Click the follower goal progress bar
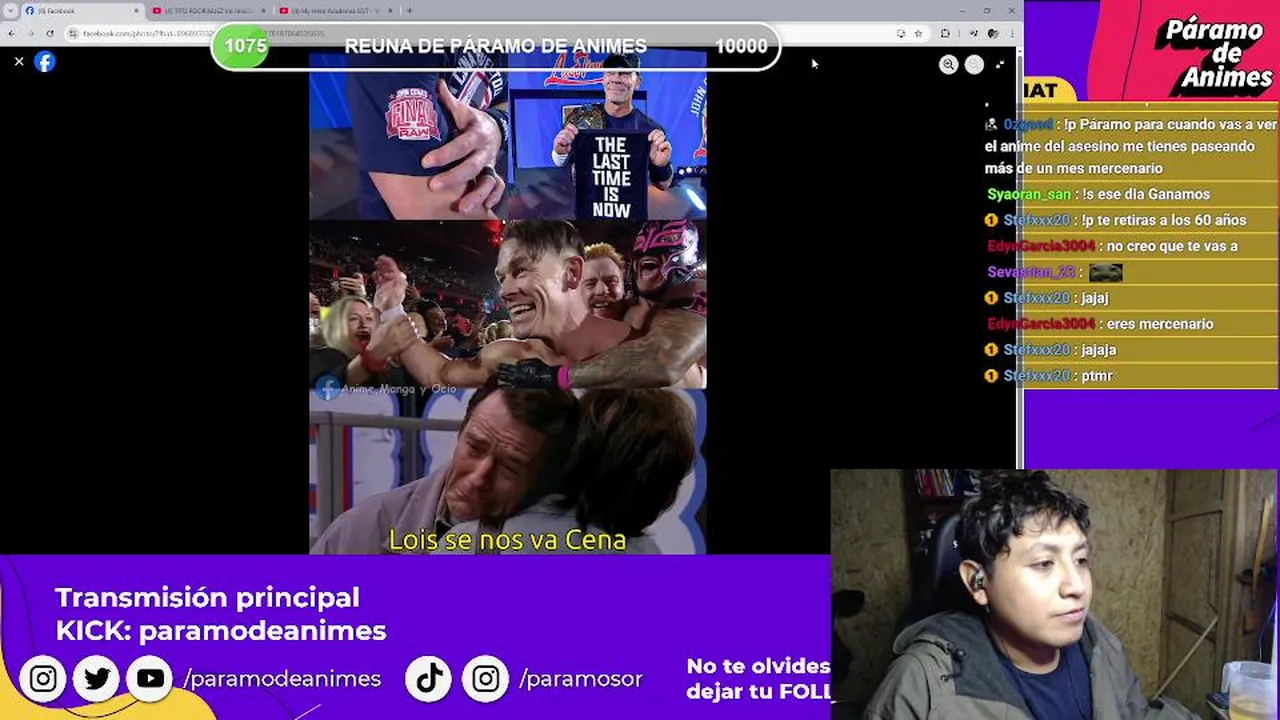This screenshot has width=1280, height=720. coord(496,46)
